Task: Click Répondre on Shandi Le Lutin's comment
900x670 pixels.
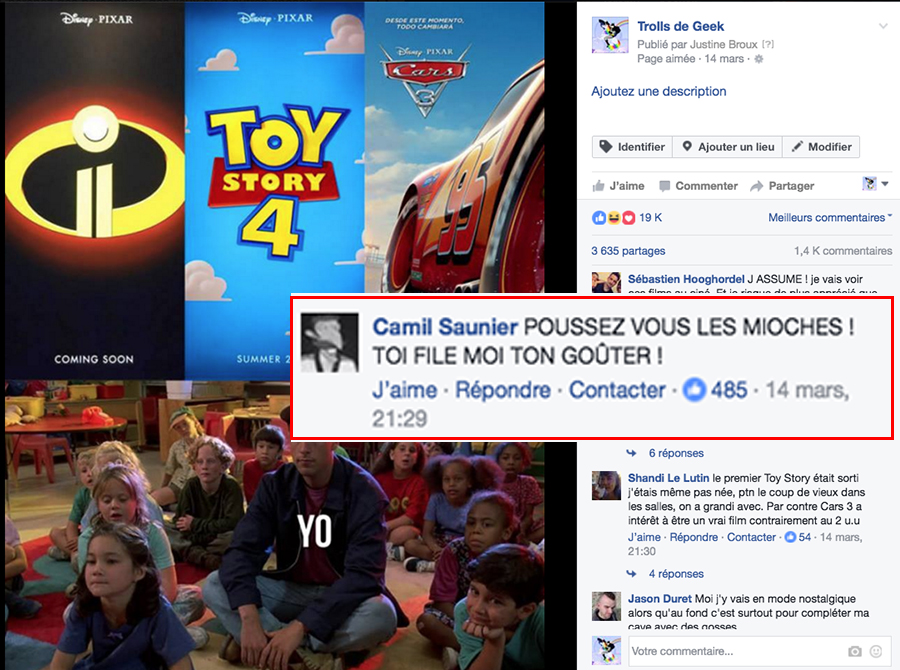Action: click(x=693, y=537)
